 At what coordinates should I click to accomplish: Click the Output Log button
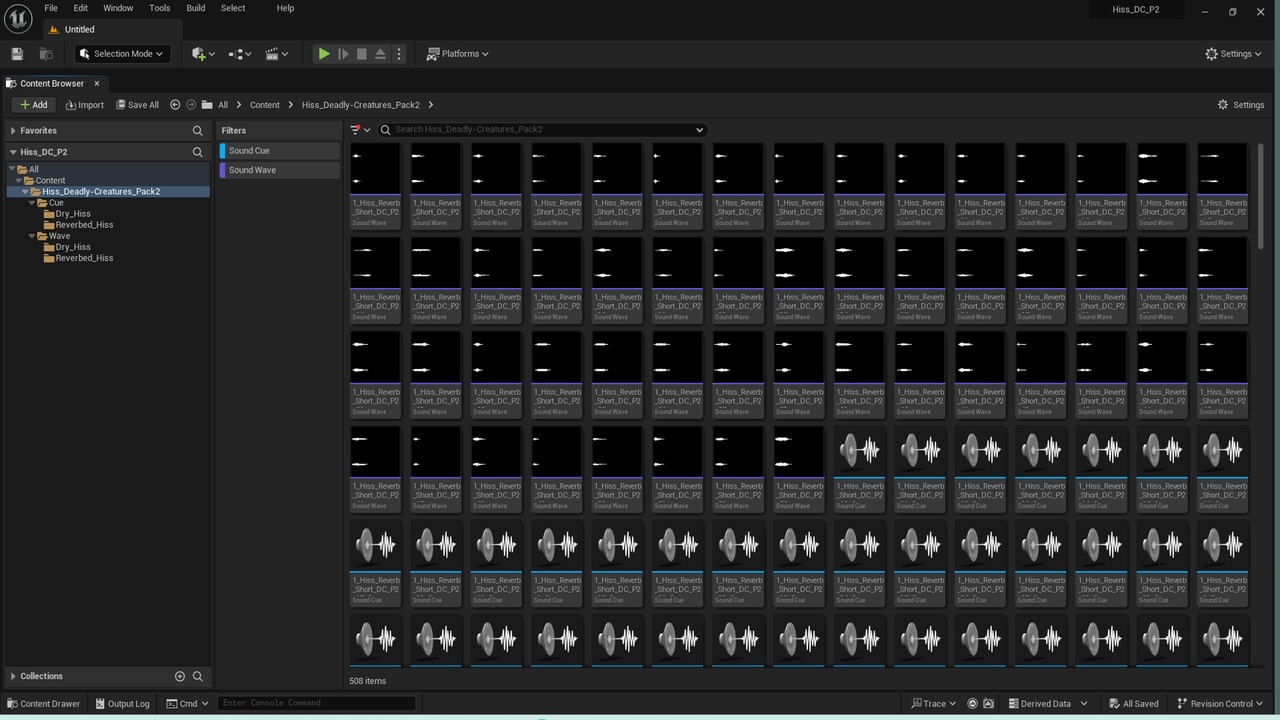(122, 704)
